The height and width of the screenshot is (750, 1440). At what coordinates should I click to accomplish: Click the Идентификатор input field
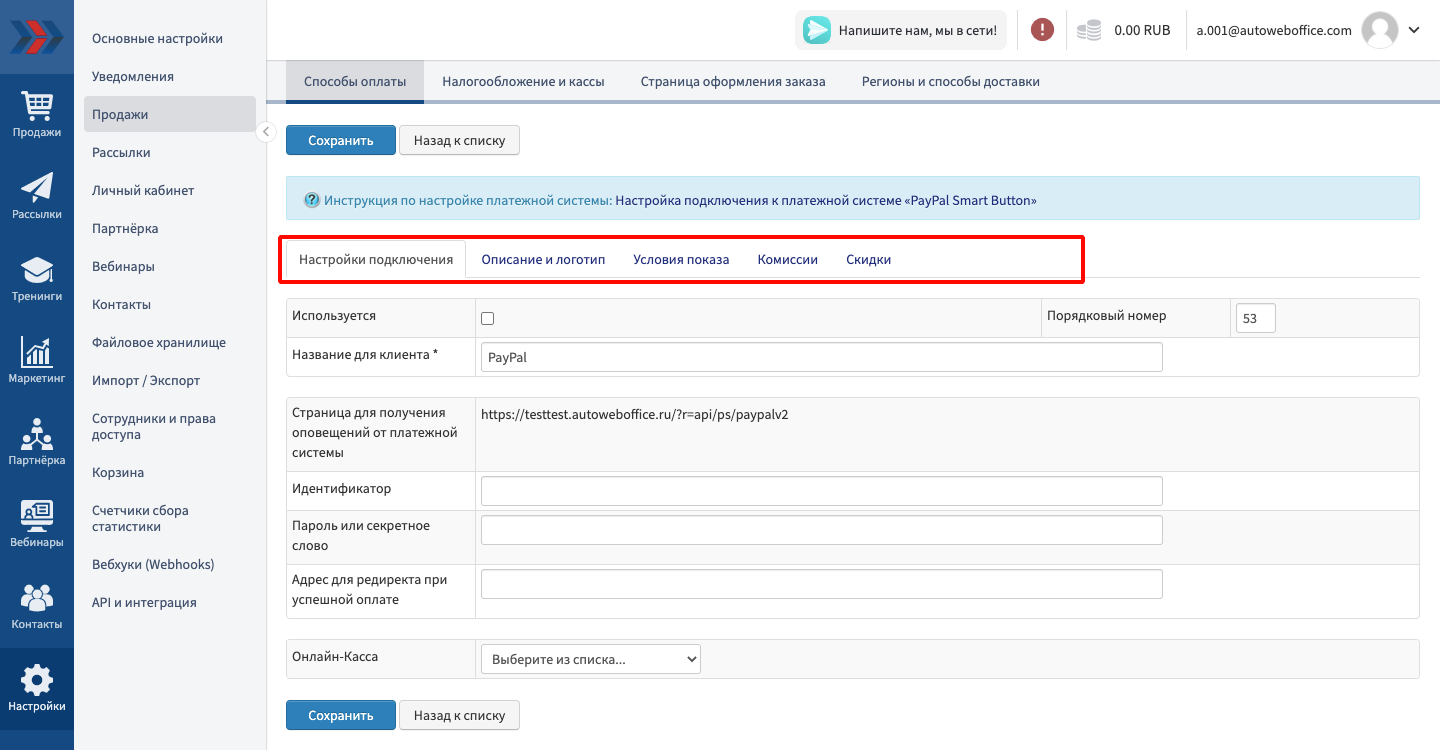[x=821, y=490]
